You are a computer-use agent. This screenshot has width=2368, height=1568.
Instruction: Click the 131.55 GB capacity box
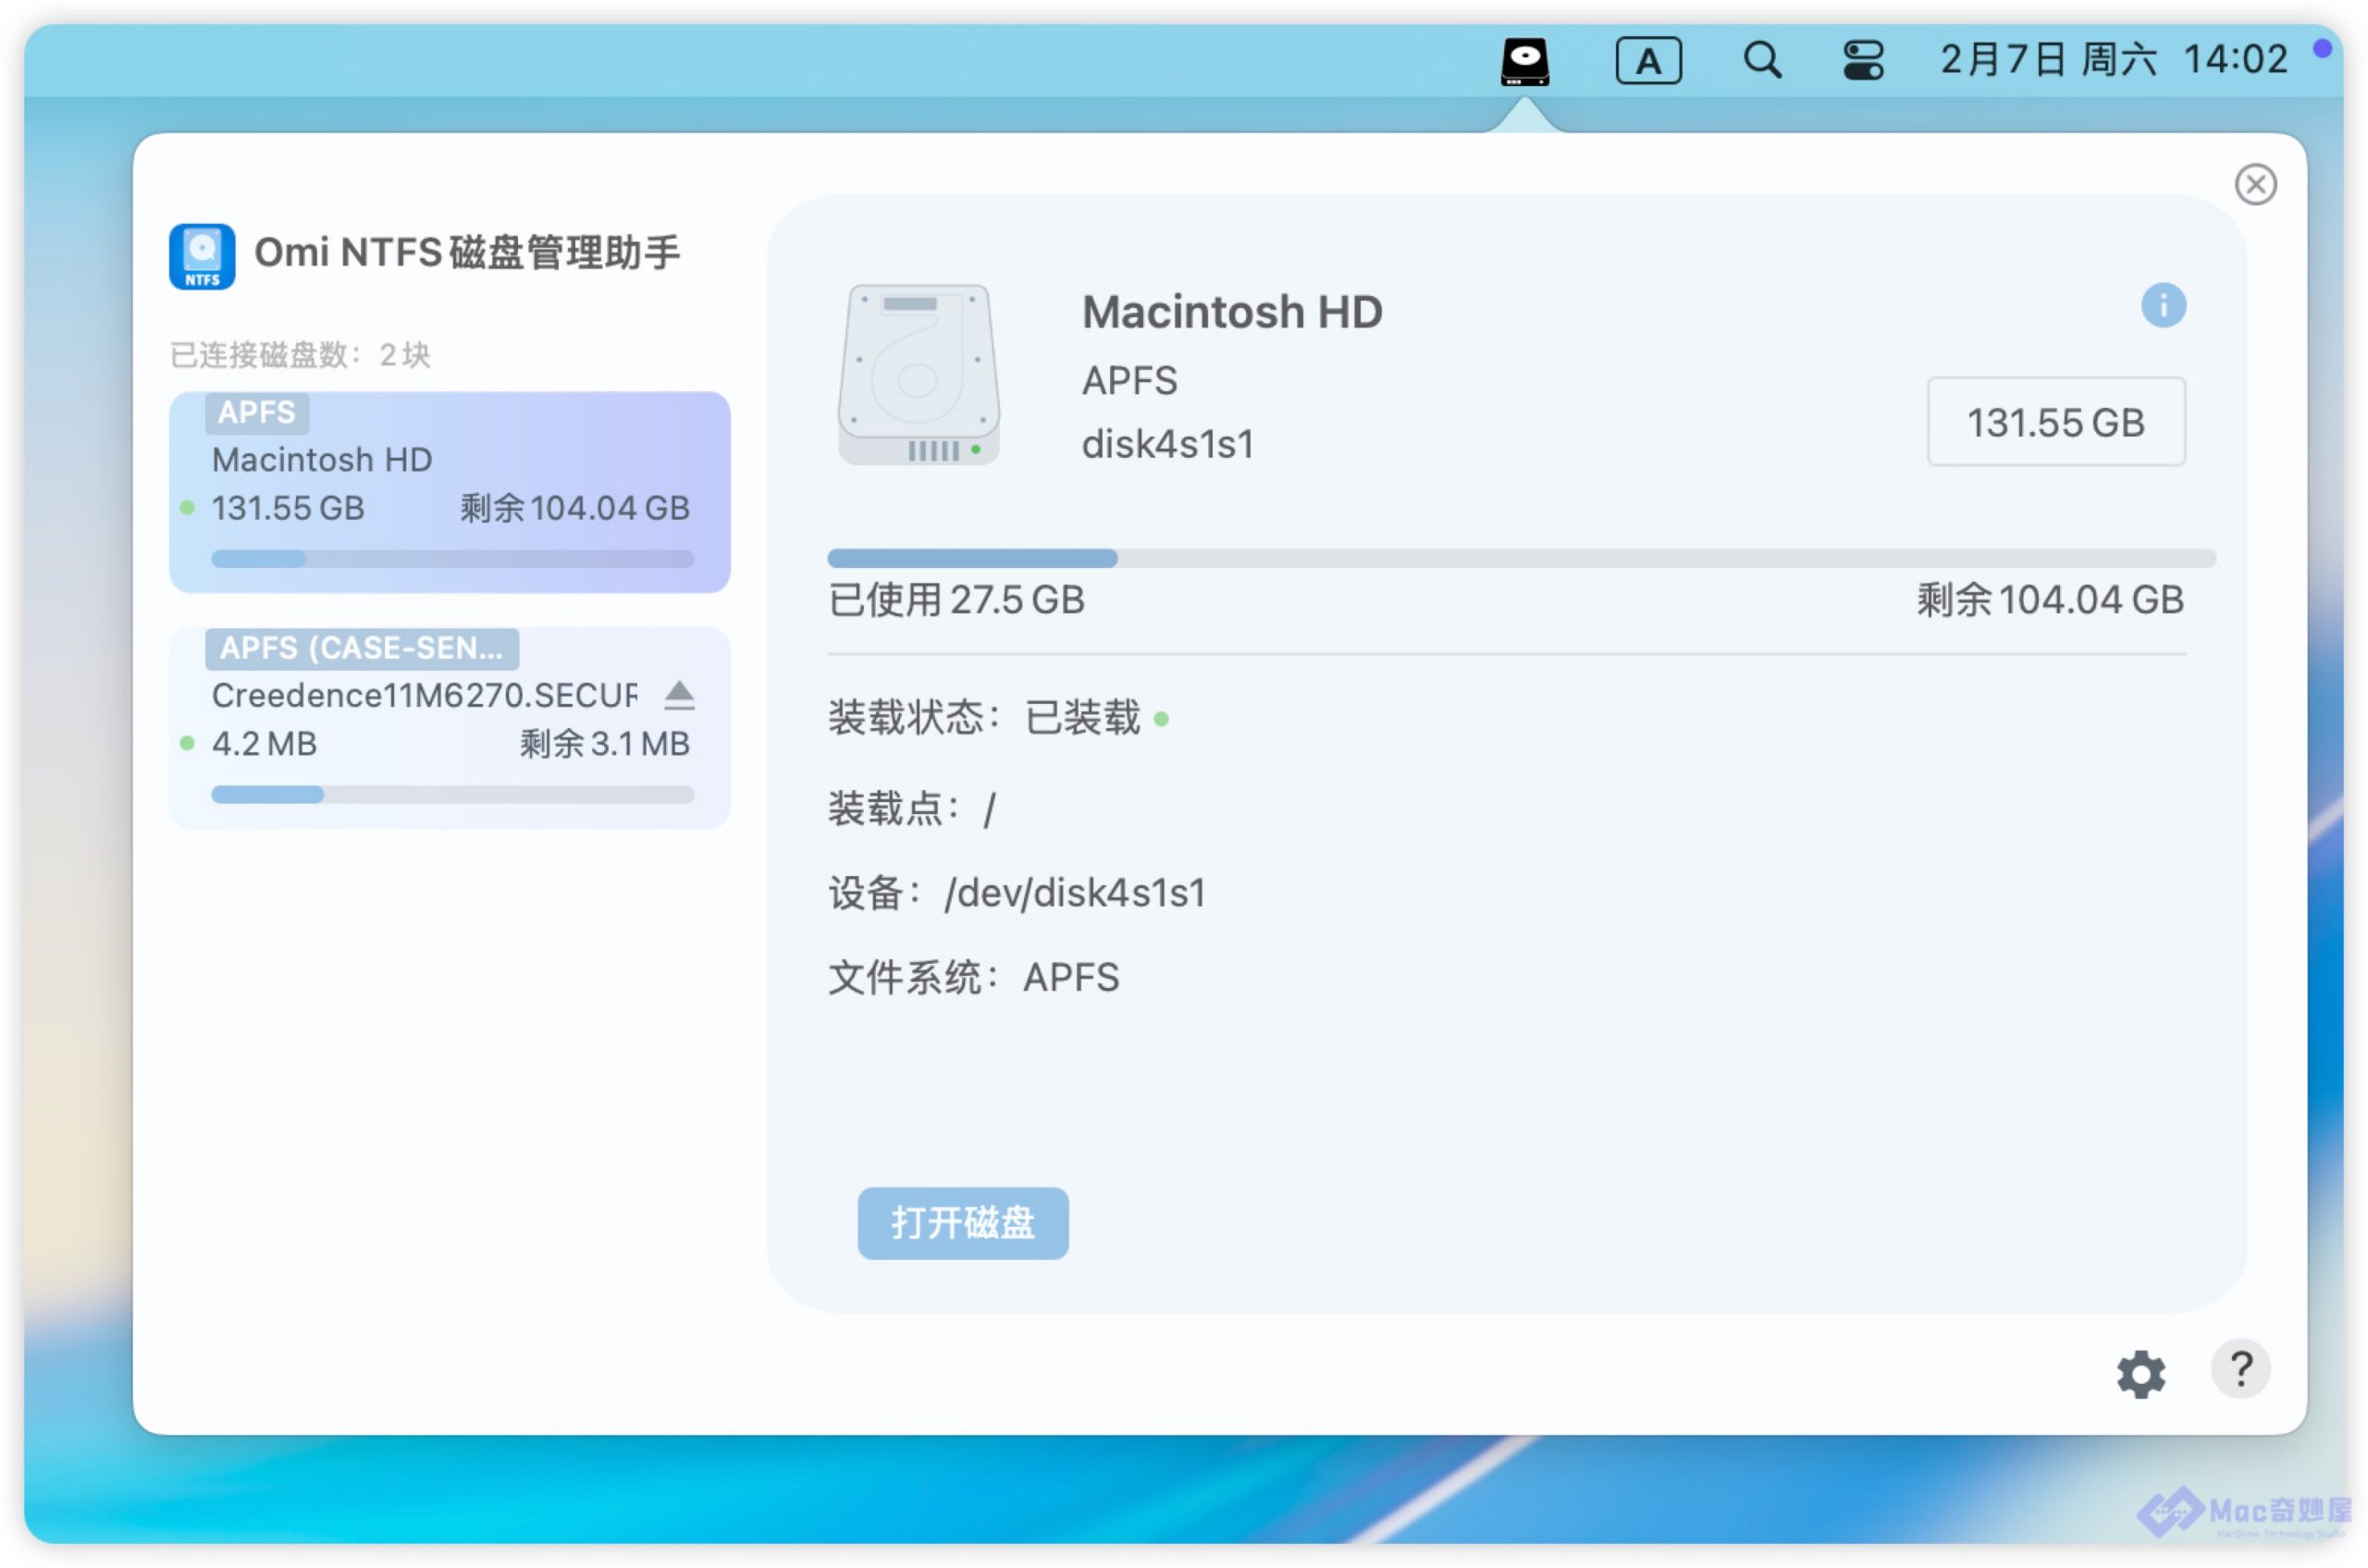pyautogui.click(x=2055, y=422)
